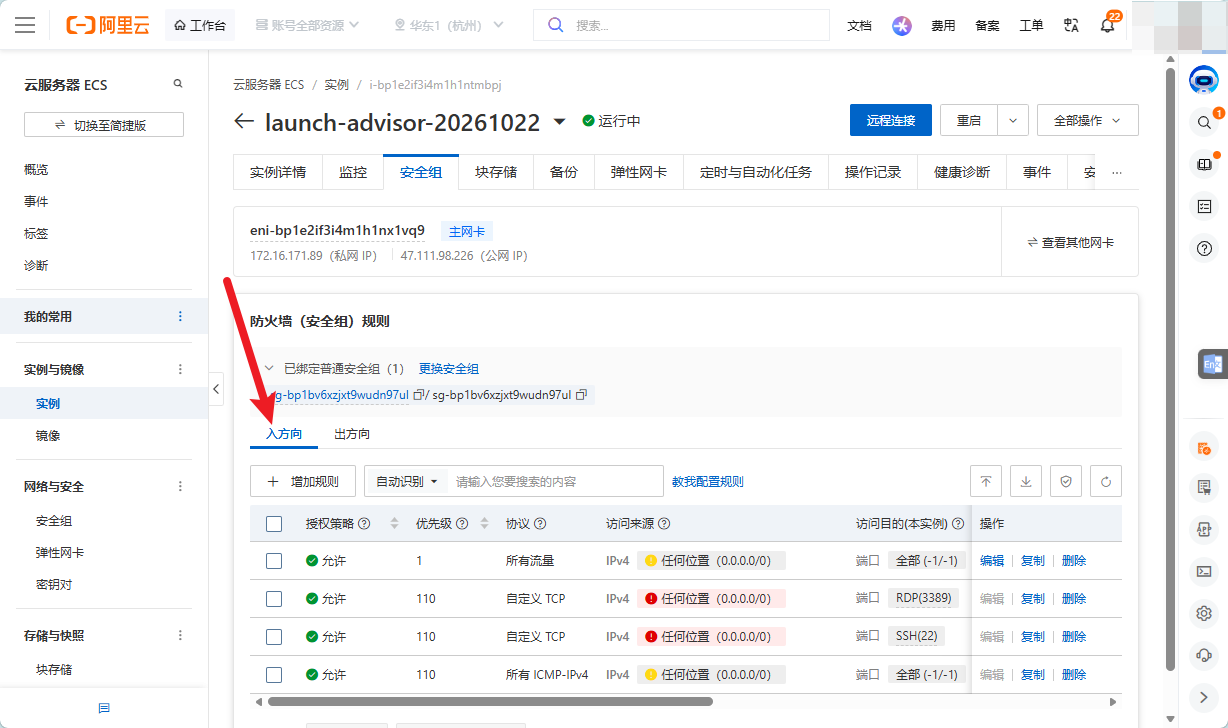Tick the checkbox for RDP(3389) rule
This screenshot has height=728, width=1228.
click(x=274, y=599)
